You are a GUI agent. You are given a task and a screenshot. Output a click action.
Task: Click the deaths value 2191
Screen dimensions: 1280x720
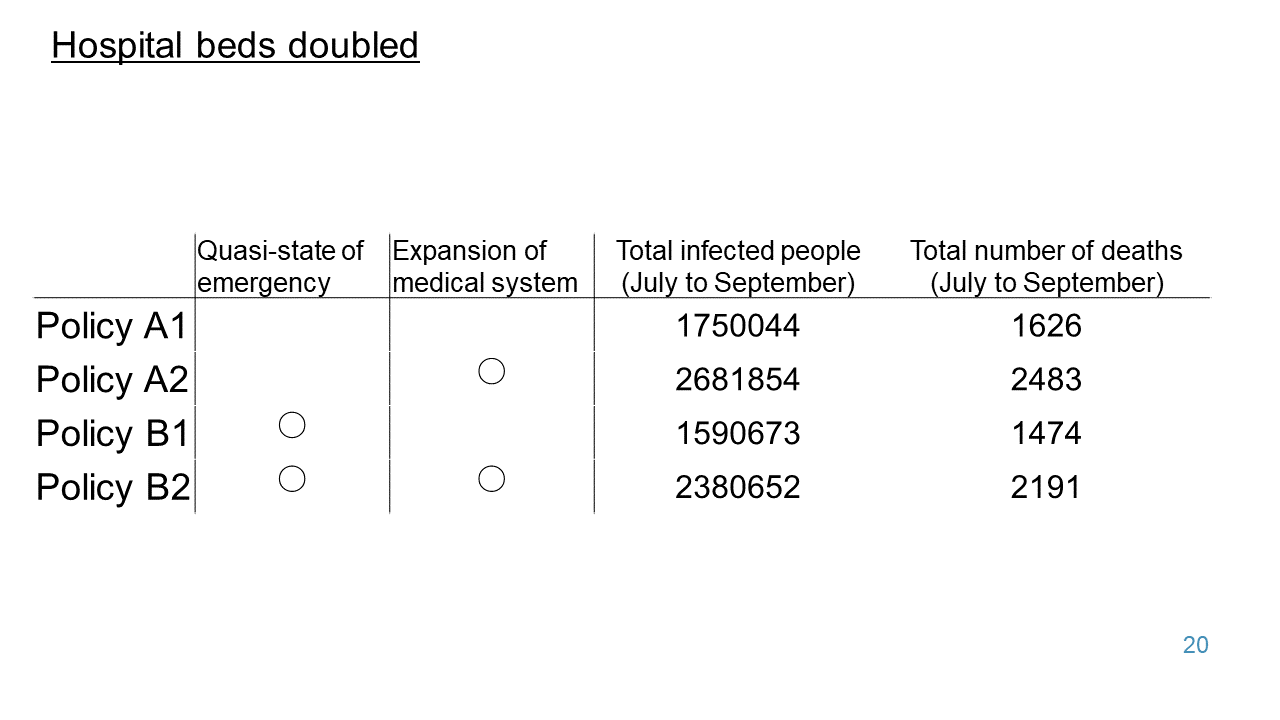pos(1046,488)
